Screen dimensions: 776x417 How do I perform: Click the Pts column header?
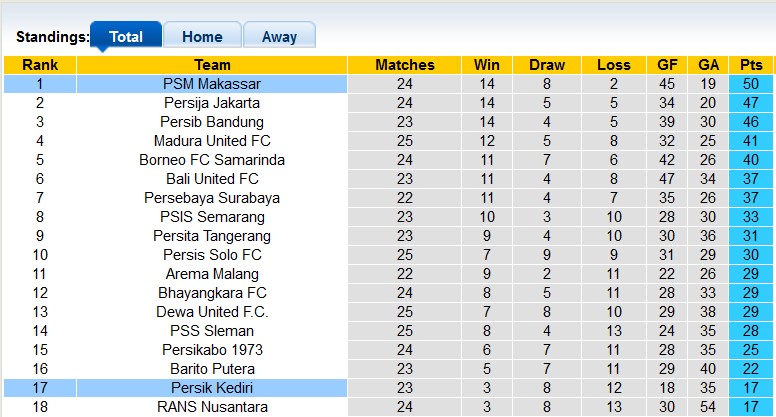click(750, 65)
